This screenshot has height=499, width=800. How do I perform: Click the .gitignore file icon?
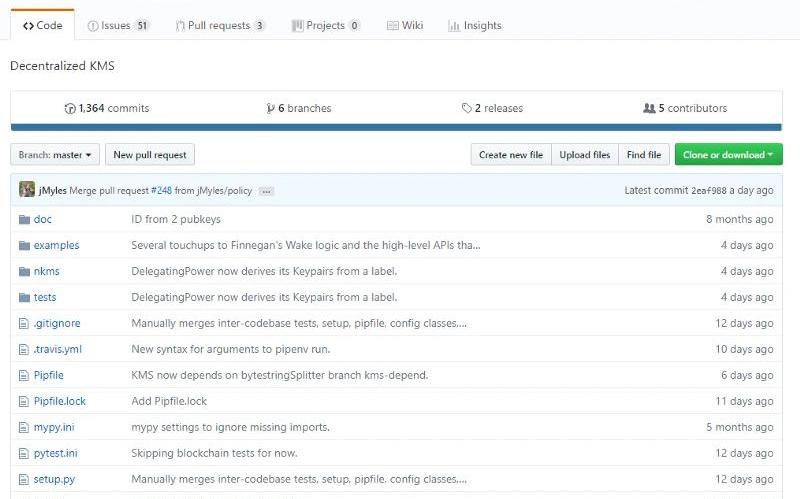pyautogui.click(x=23, y=323)
